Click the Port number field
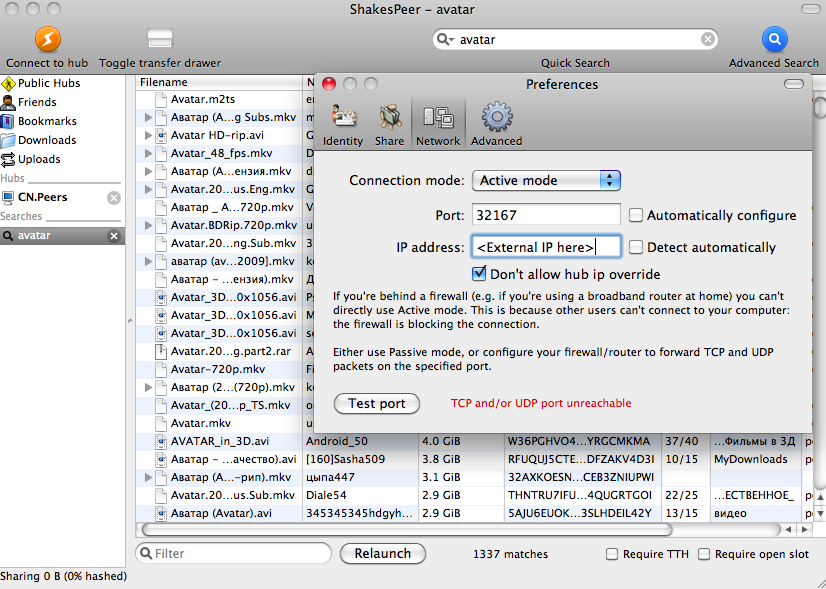 [546, 215]
